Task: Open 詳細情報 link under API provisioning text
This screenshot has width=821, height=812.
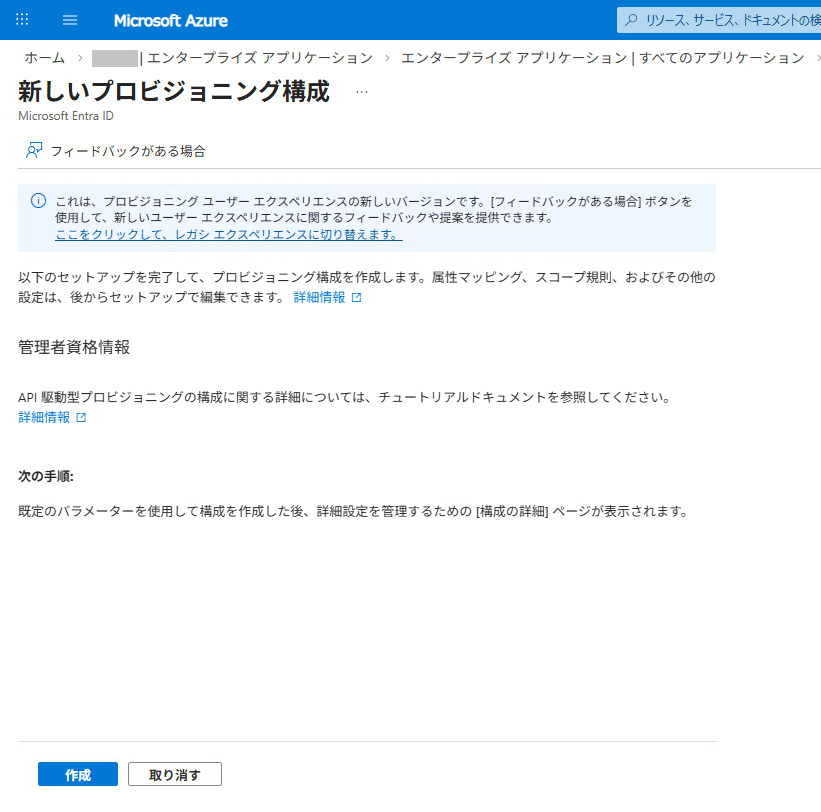Action: (x=44, y=417)
